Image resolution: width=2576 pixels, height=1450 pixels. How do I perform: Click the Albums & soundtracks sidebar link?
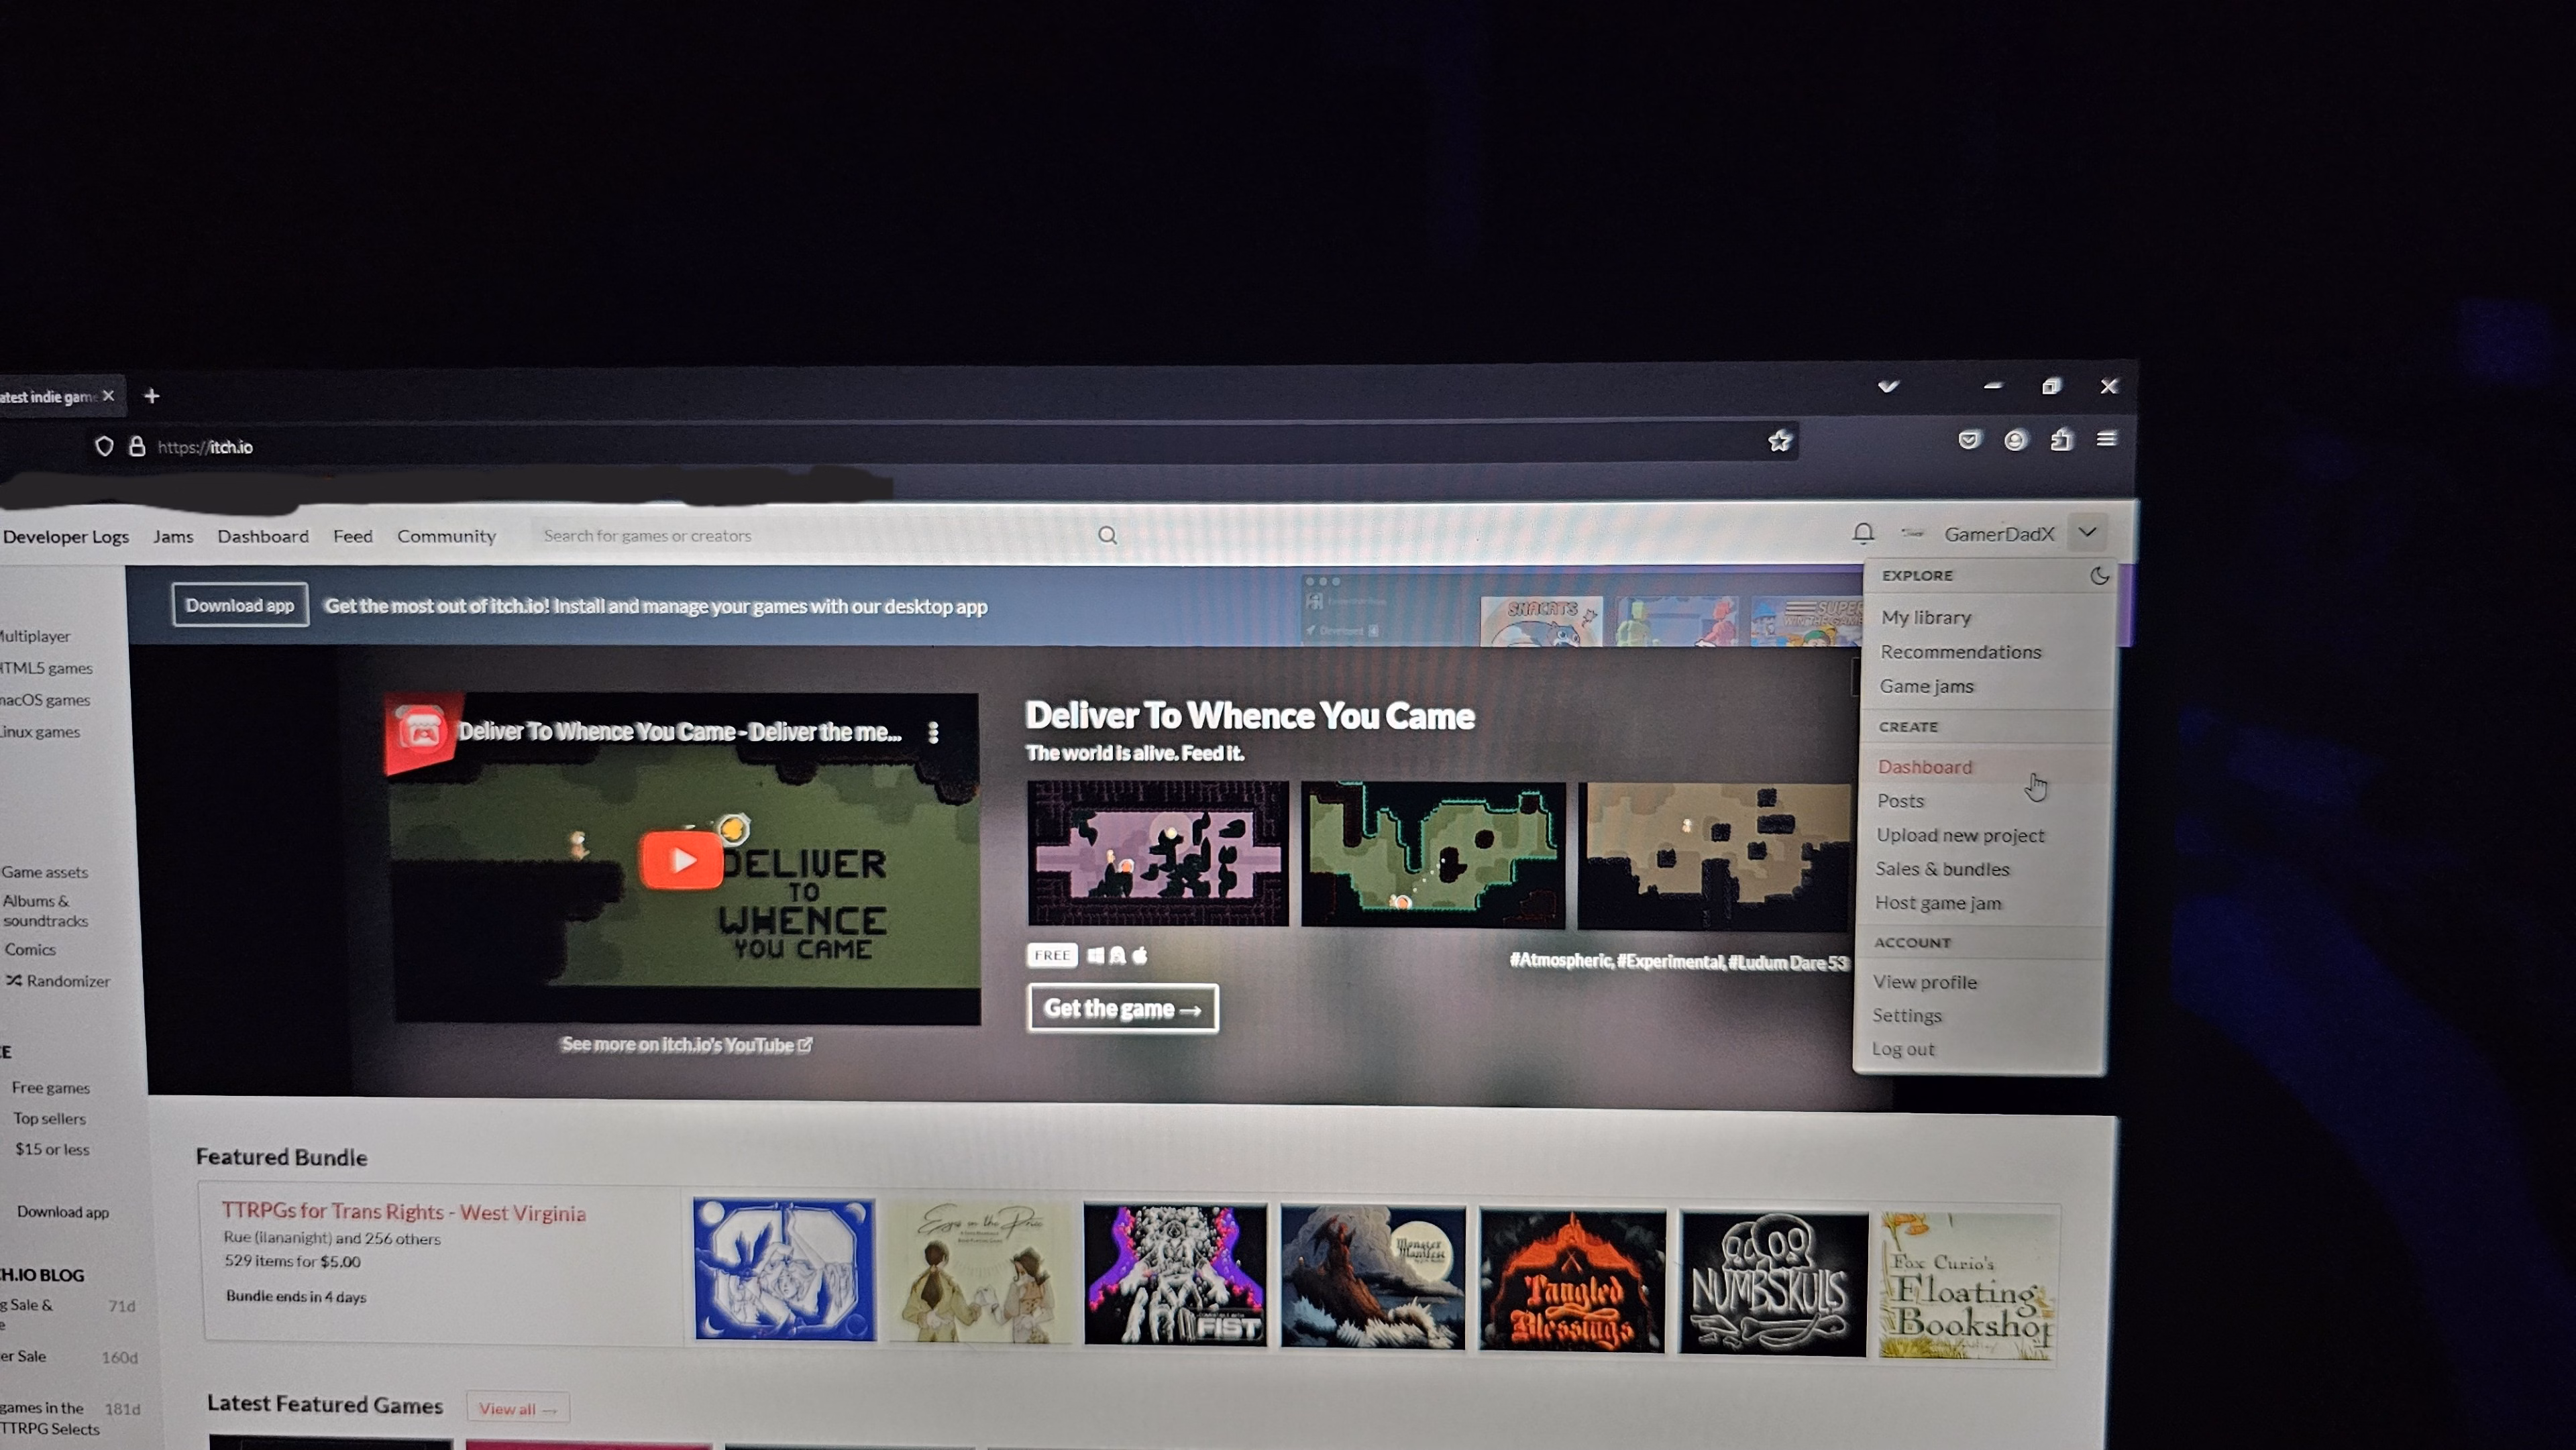pos(45,911)
